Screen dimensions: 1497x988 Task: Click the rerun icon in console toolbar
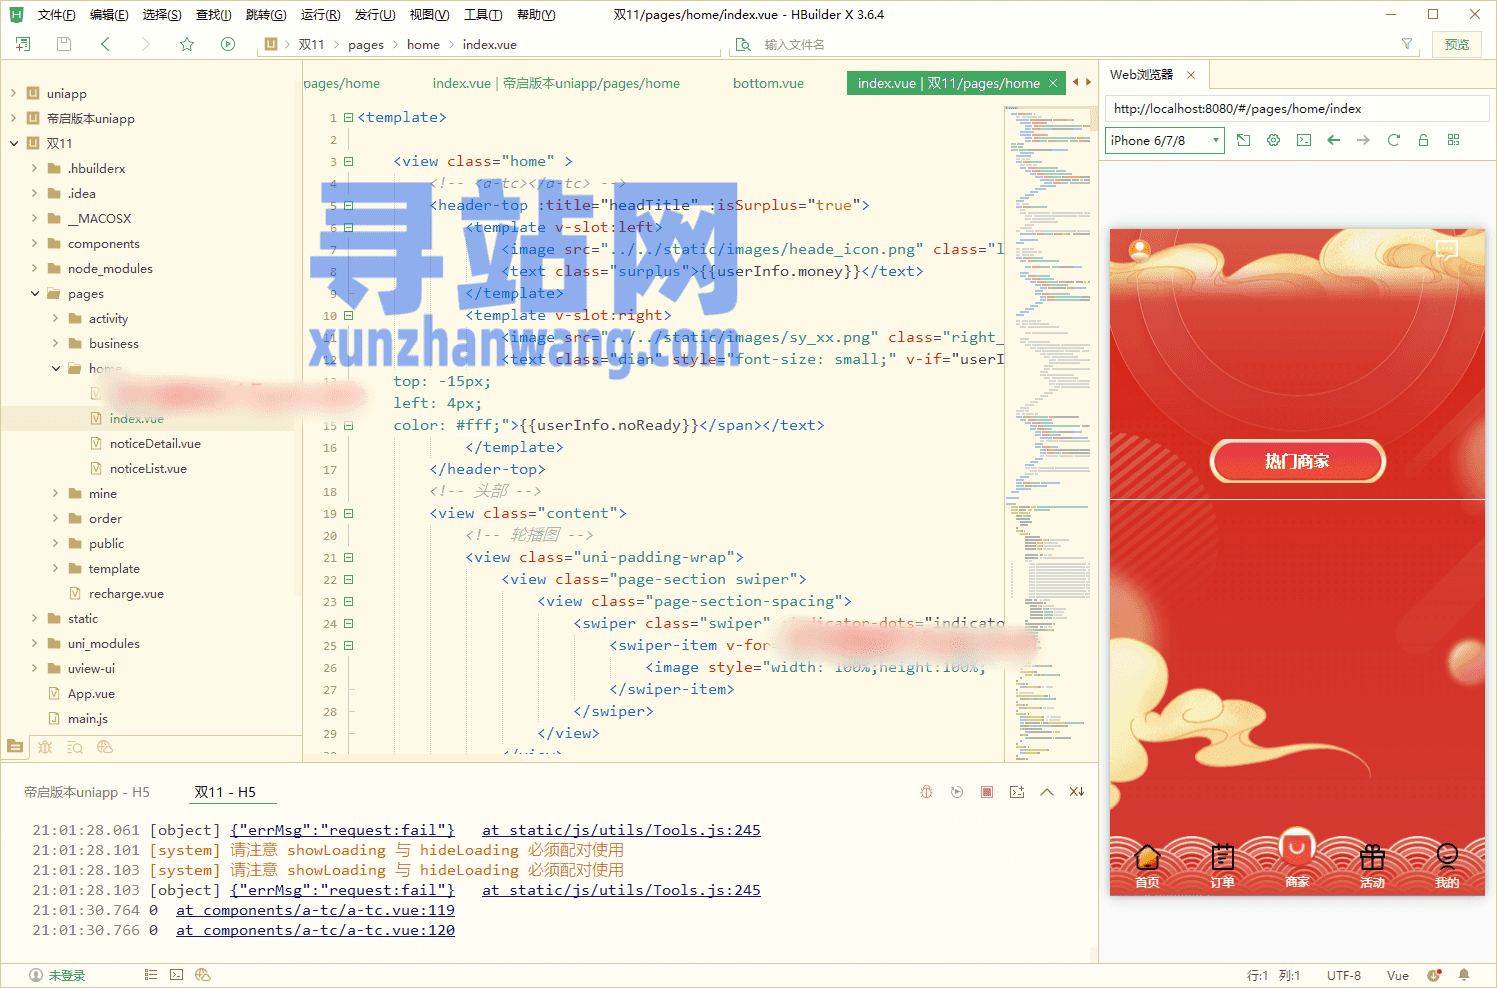pos(957,792)
